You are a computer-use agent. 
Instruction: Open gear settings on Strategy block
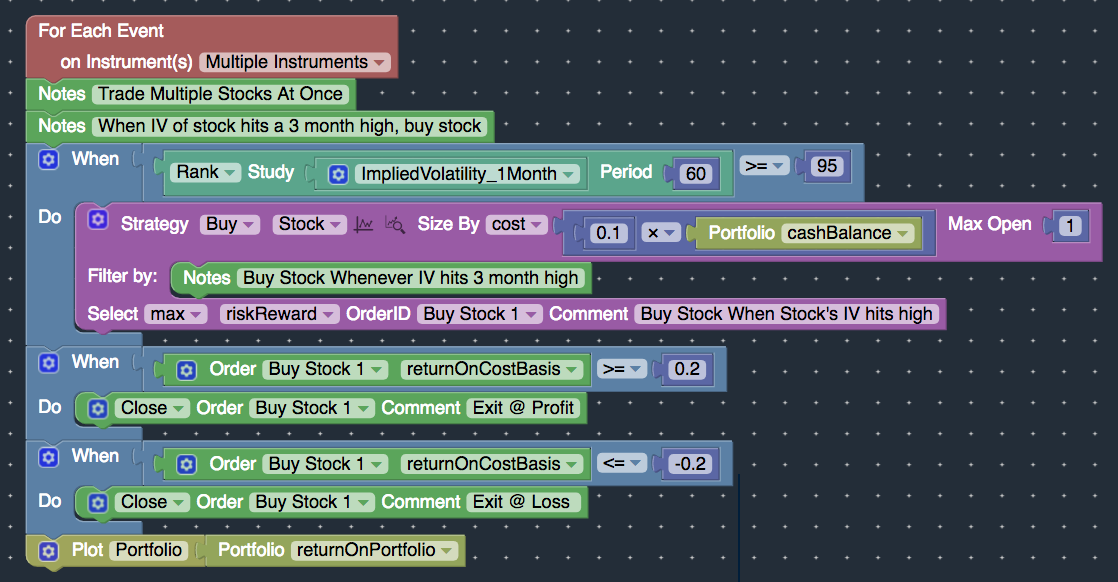click(98, 220)
